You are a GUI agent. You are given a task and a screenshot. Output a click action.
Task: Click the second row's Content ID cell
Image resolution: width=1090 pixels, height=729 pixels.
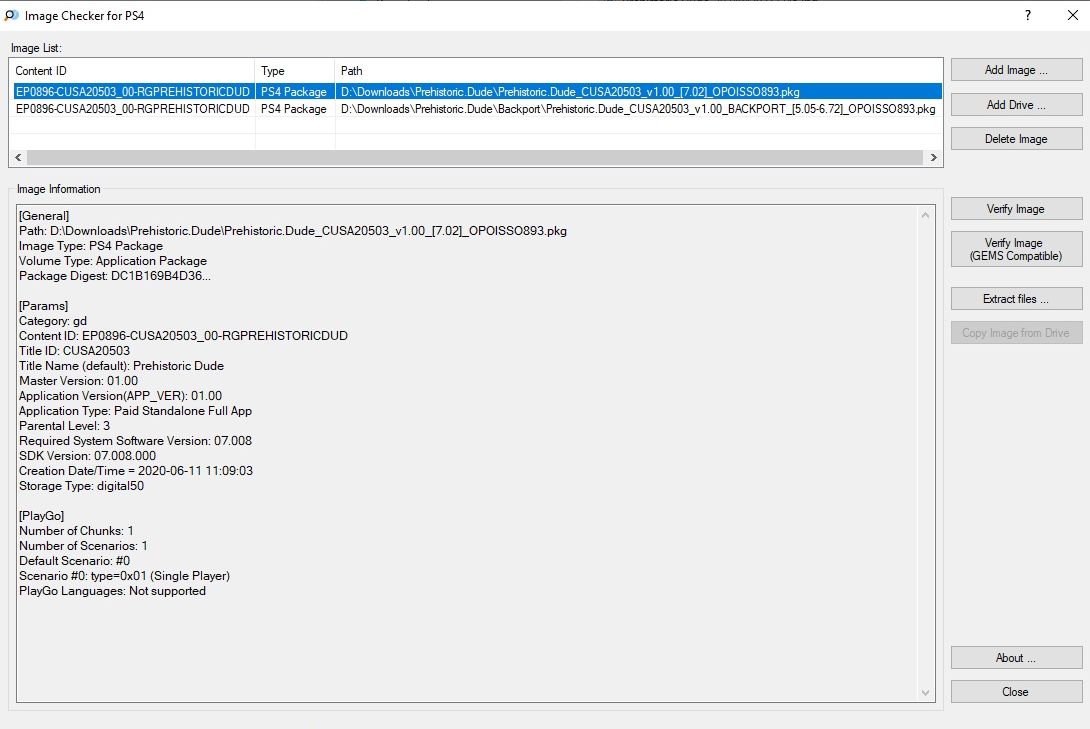132,109
